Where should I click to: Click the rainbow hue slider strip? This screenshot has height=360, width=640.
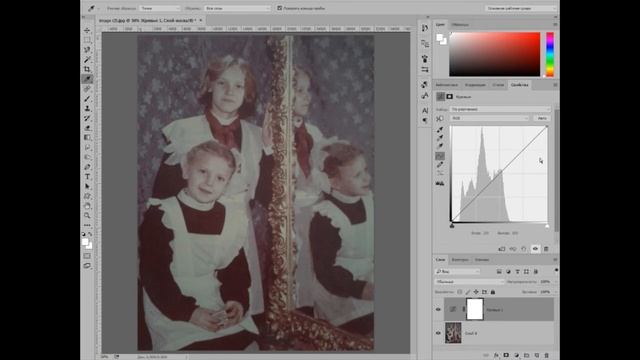coord(550,54)
